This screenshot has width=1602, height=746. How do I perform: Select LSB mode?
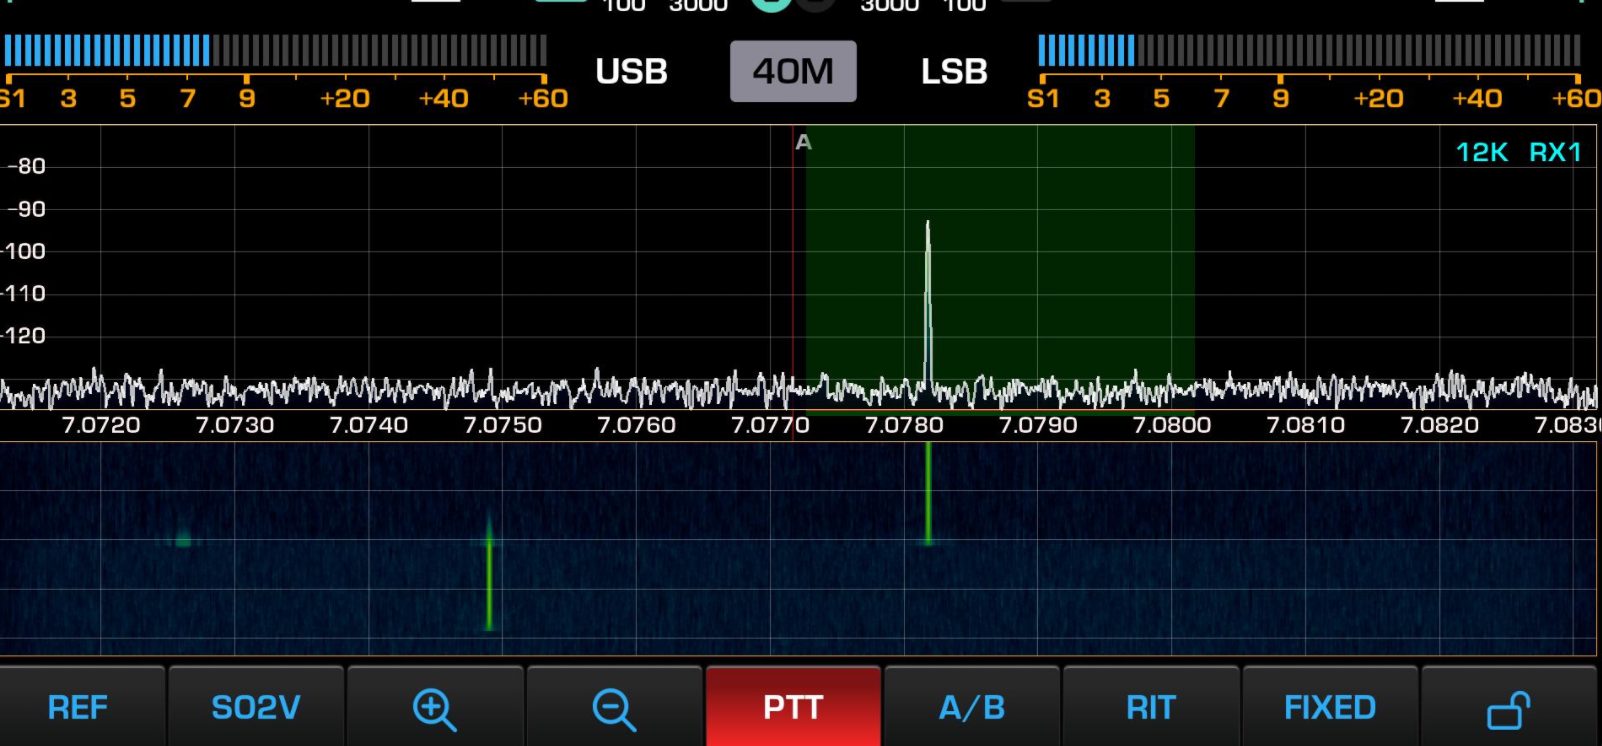tap(954, 71)
